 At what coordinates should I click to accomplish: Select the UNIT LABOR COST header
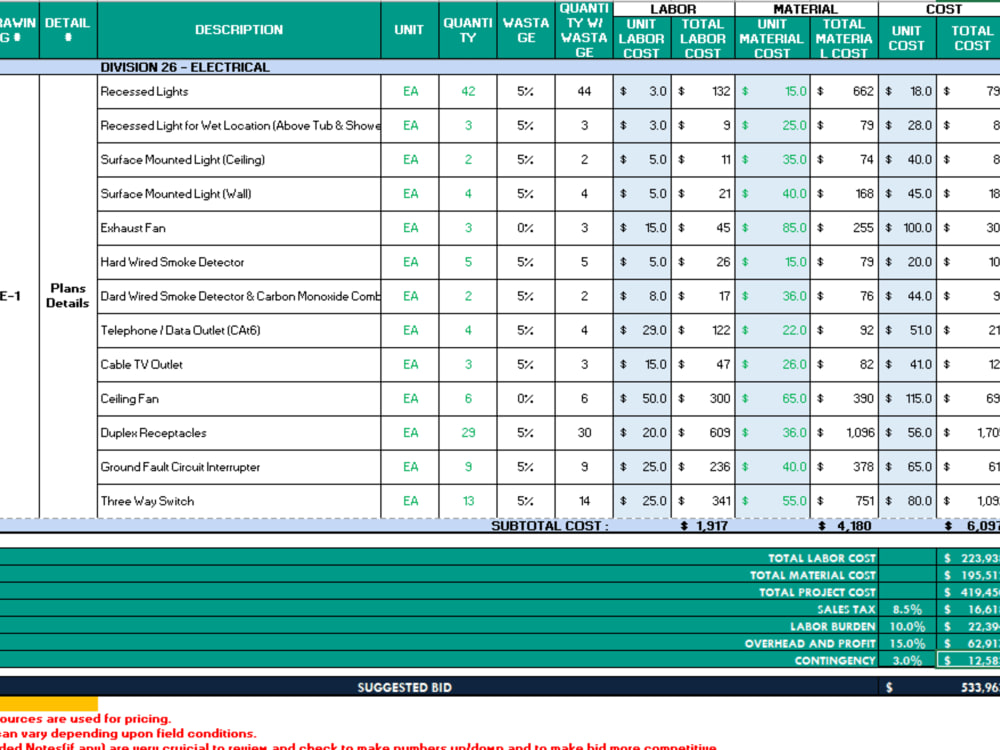tap(642, 38)
